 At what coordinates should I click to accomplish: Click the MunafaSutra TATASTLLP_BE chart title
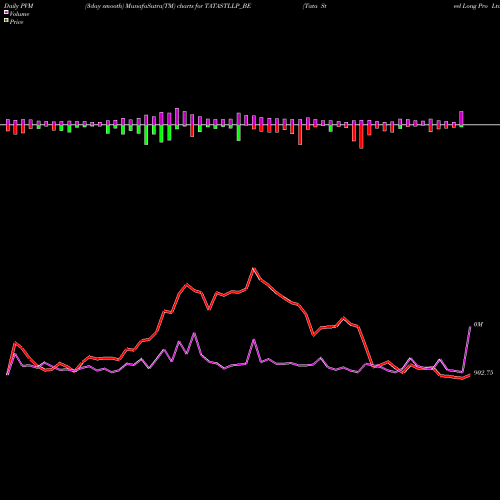click(168, 6)
